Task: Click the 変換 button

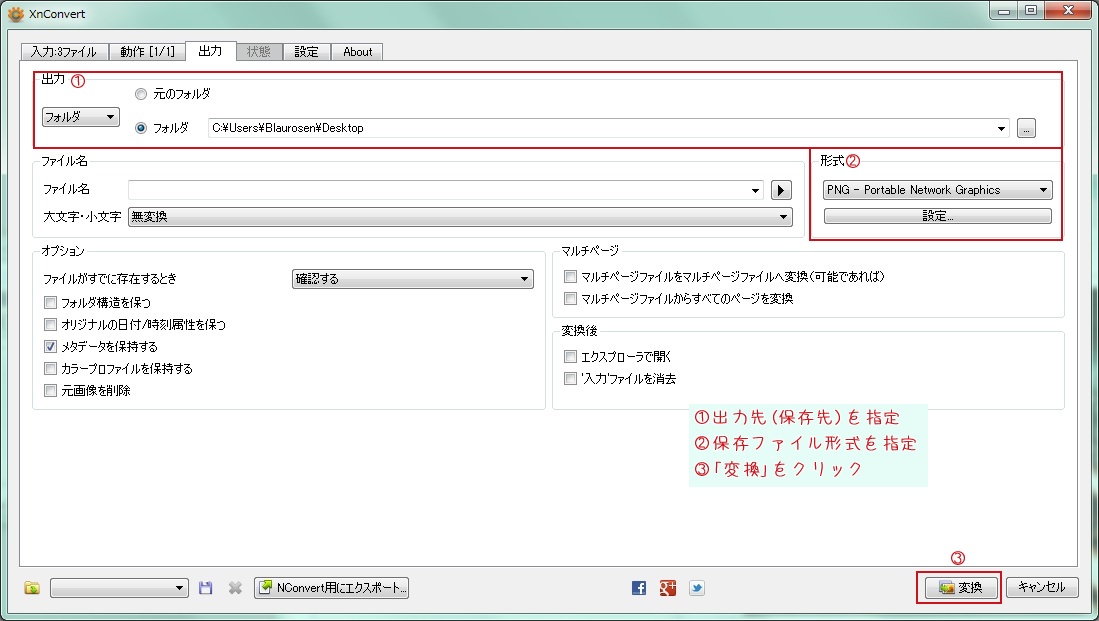Action: [961, 587]
